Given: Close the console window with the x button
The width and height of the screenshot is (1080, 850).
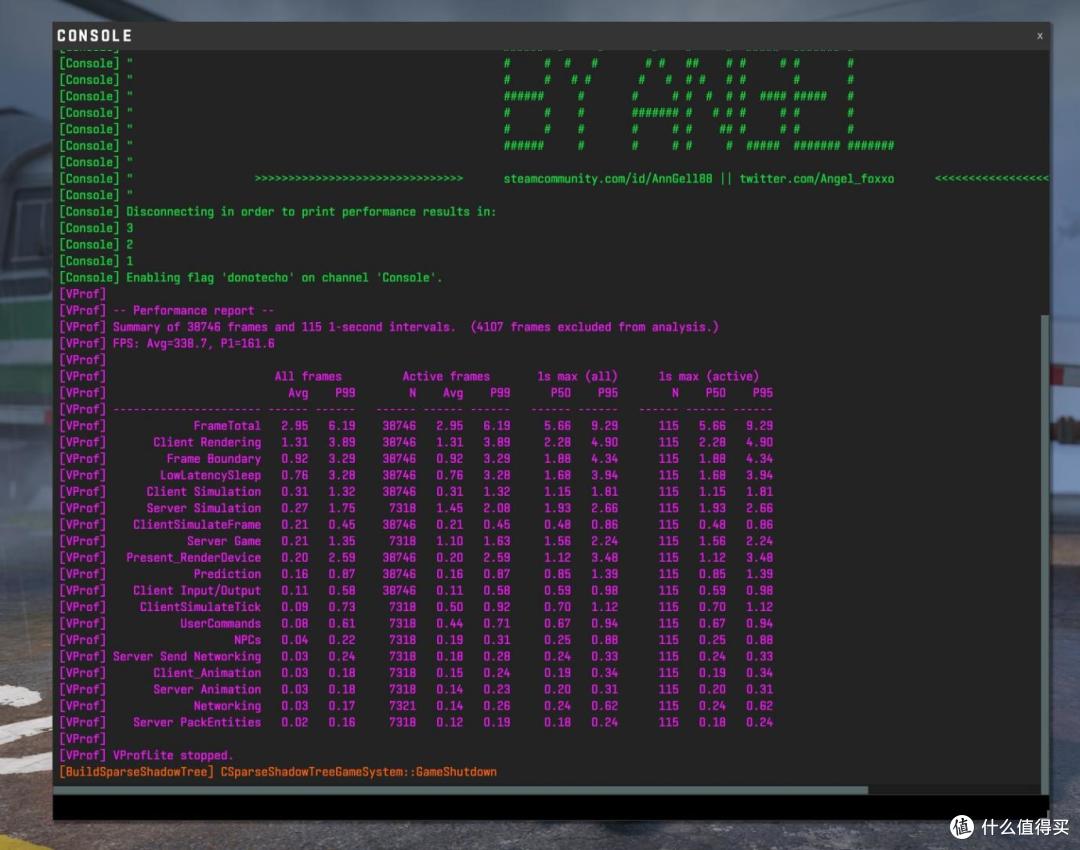Looking at the screenshot, I should point(1039,36).
